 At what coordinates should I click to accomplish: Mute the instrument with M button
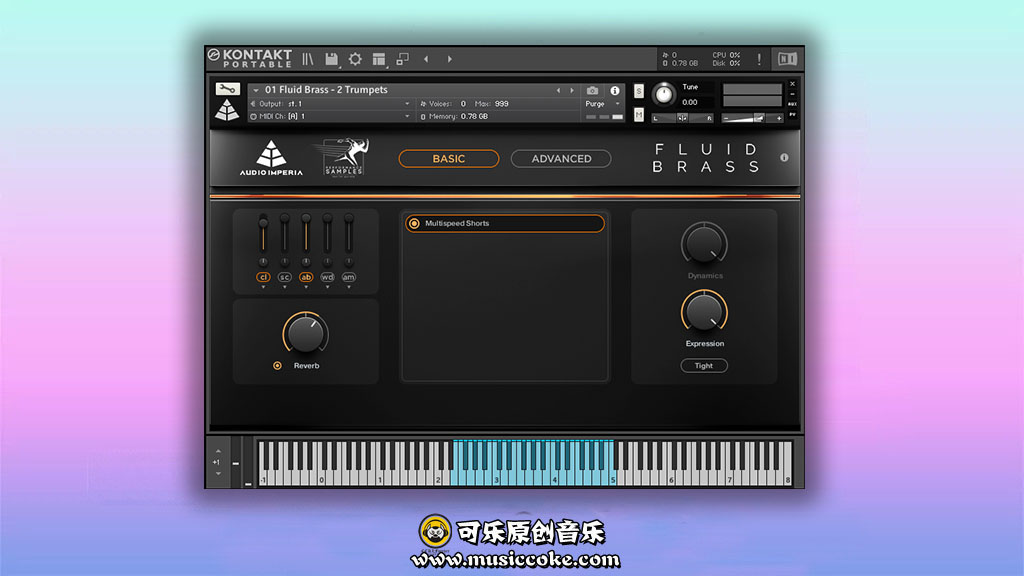click(639, 115)
